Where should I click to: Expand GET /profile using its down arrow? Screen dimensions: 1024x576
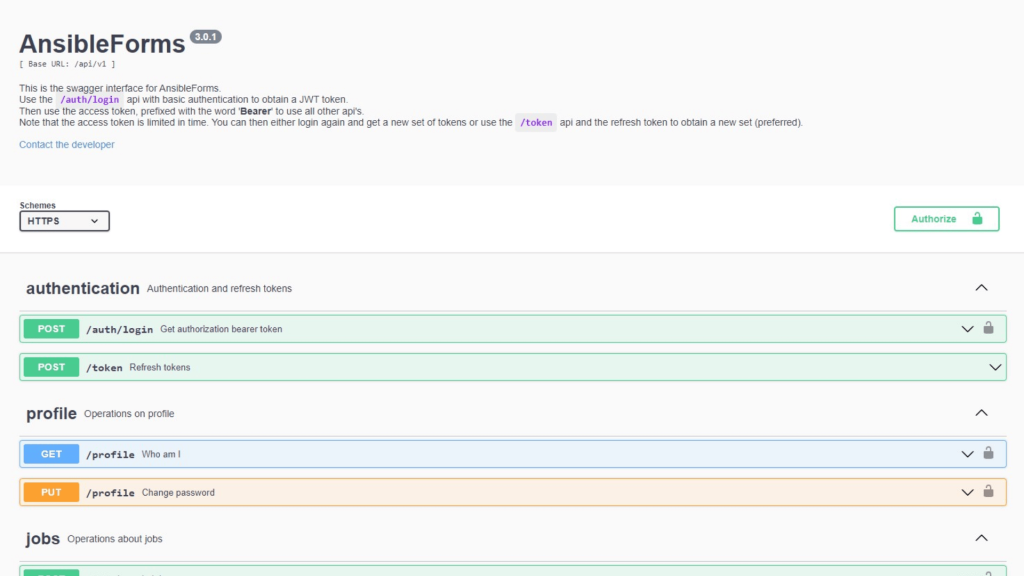[967, 453]
